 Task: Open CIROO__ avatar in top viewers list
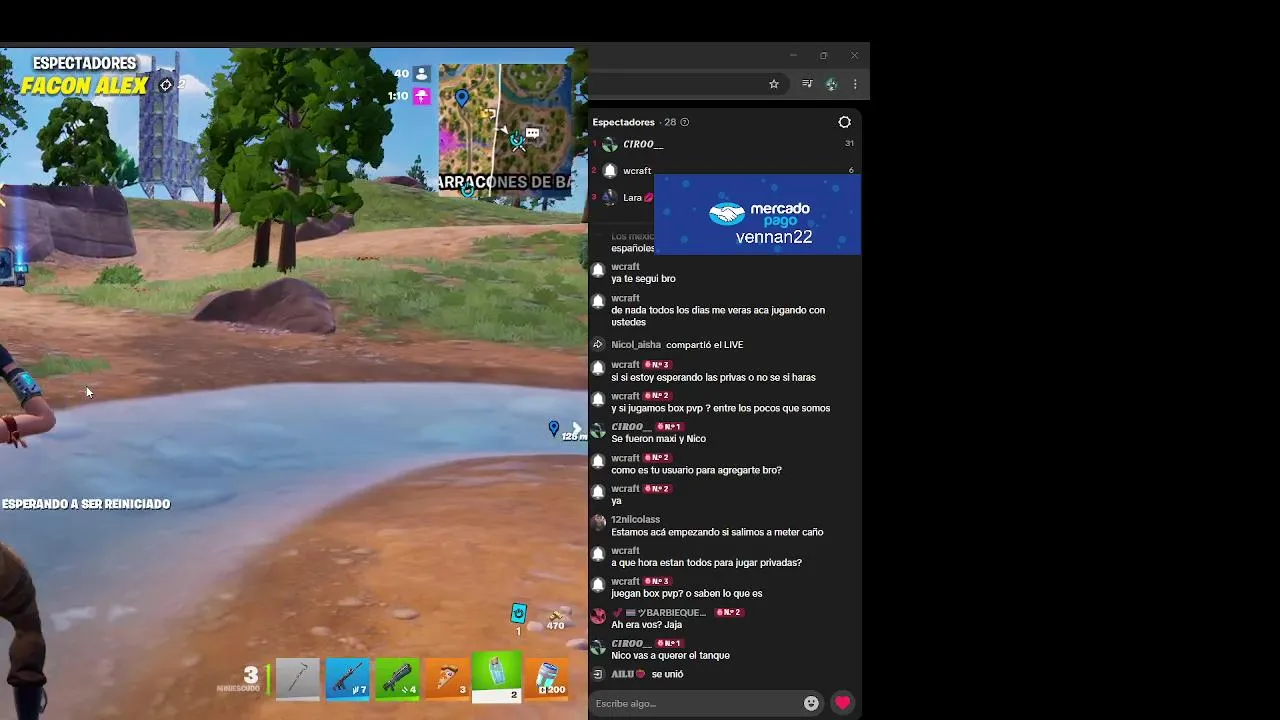tap(609, 145)
